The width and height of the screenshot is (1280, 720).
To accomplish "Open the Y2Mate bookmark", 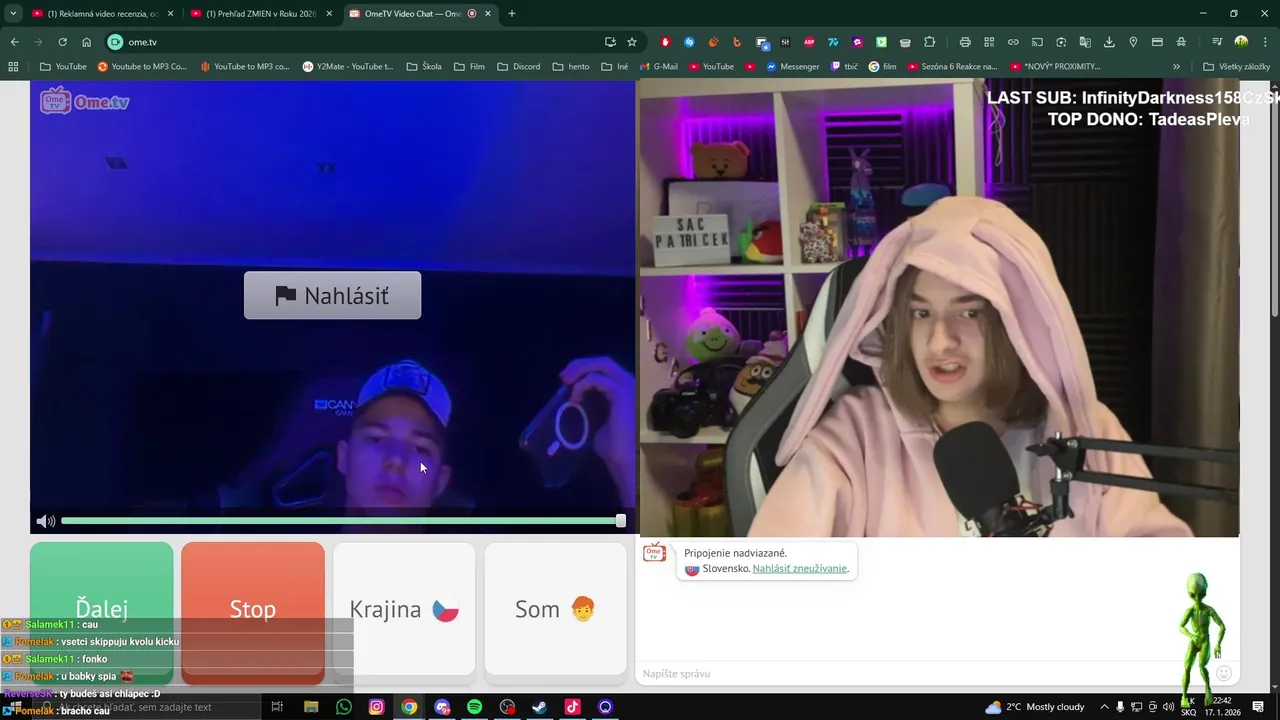I will point(347,67).
